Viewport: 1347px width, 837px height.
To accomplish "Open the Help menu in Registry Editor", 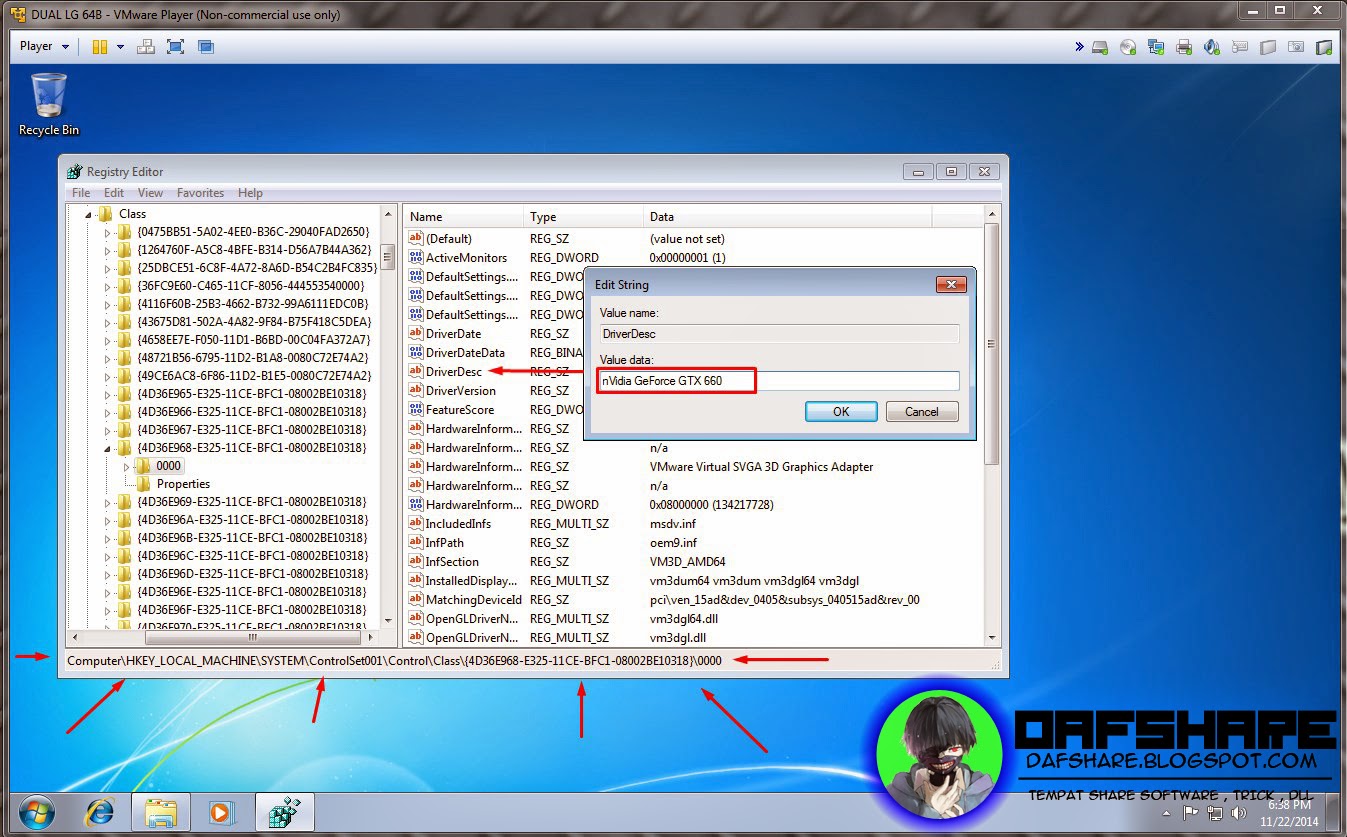I will click(250, 193).
